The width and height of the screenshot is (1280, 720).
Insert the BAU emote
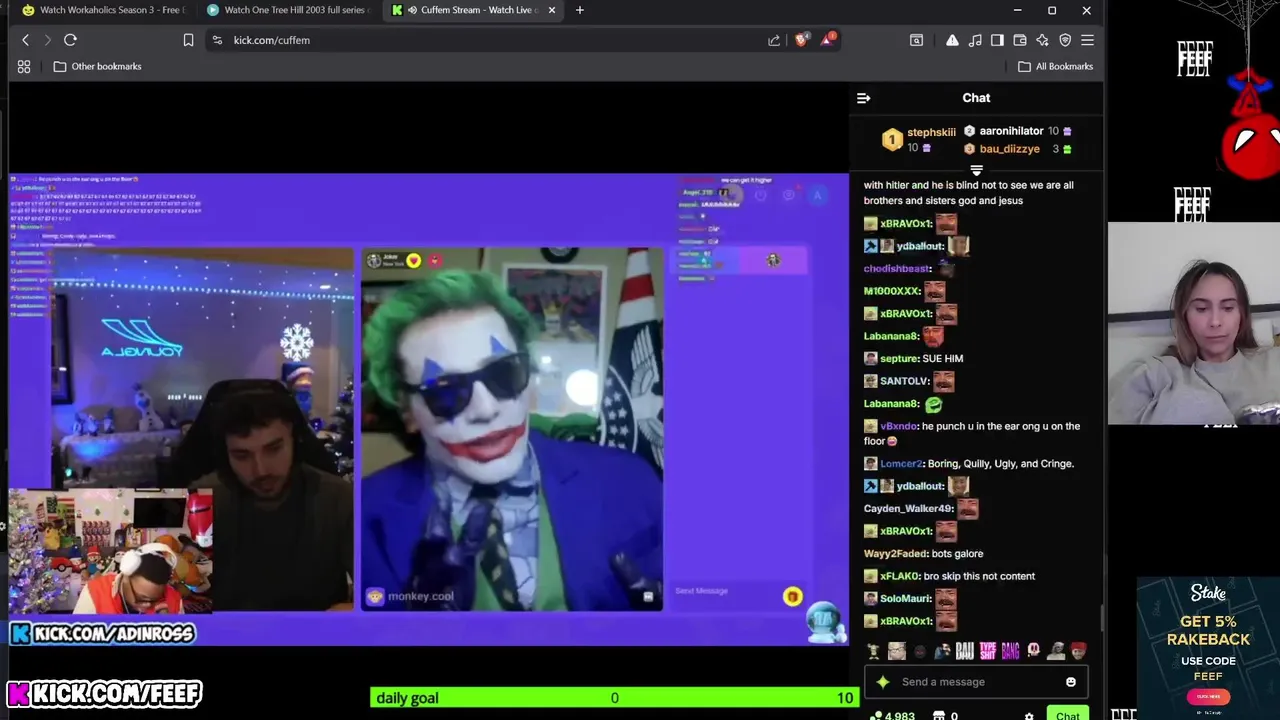[965, 651]
